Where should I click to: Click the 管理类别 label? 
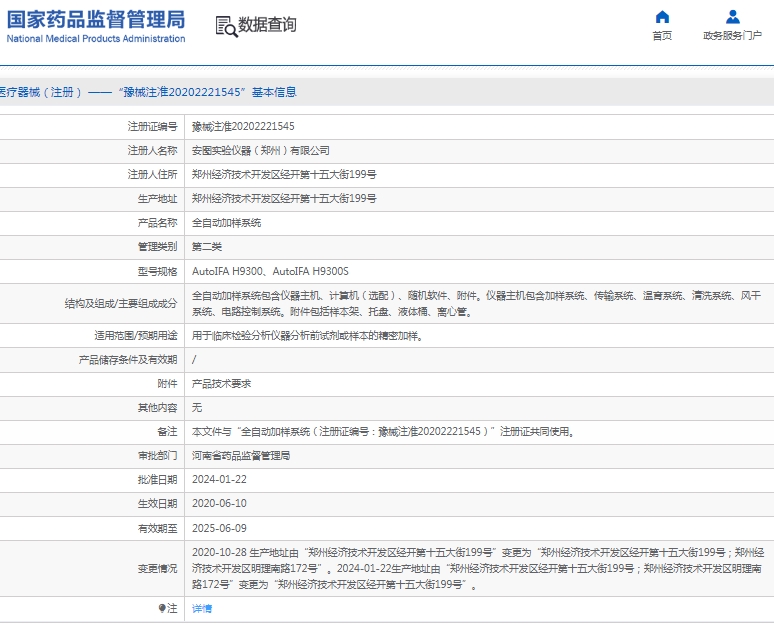tap(157, 247)
